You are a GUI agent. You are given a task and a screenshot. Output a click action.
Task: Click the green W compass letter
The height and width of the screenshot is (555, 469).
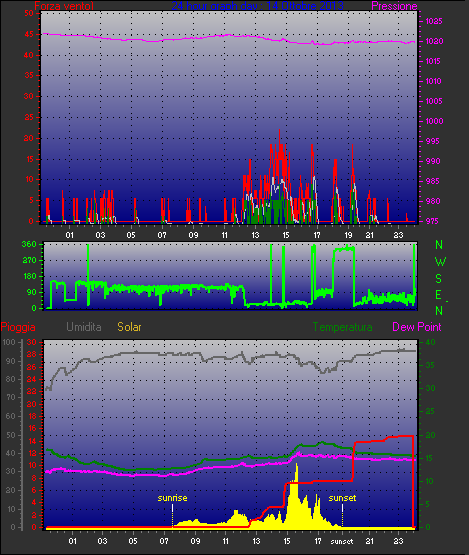pyautogui.click(x=440, y=262)
